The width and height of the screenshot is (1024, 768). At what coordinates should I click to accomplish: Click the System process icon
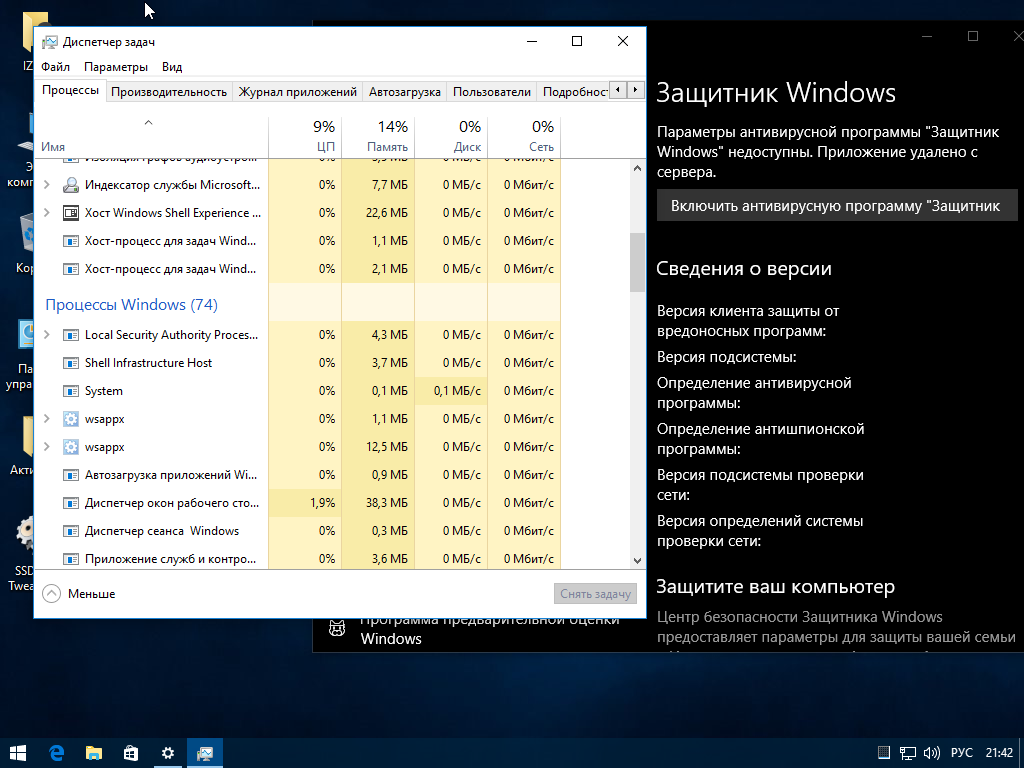[x=71, y=391]
